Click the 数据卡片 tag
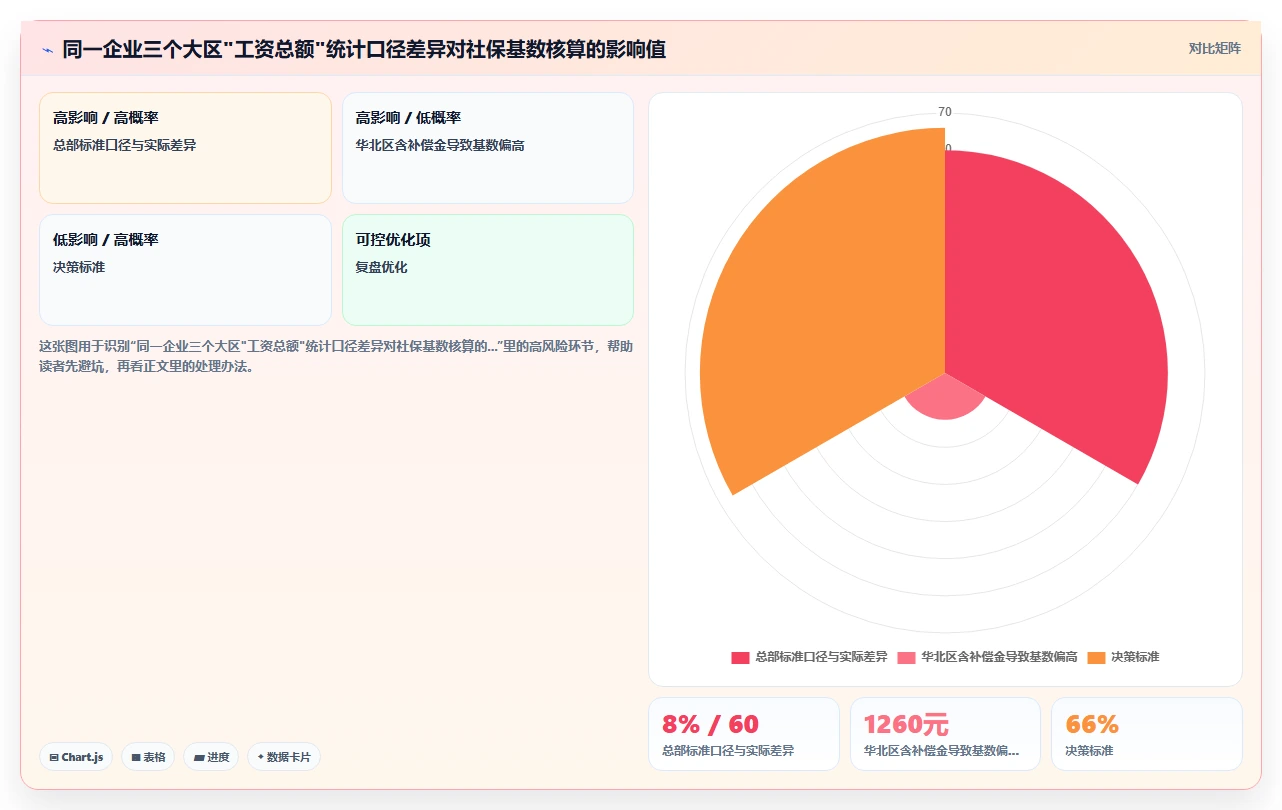This screenshot has width=1282, height=810. (x=284, y=757)
